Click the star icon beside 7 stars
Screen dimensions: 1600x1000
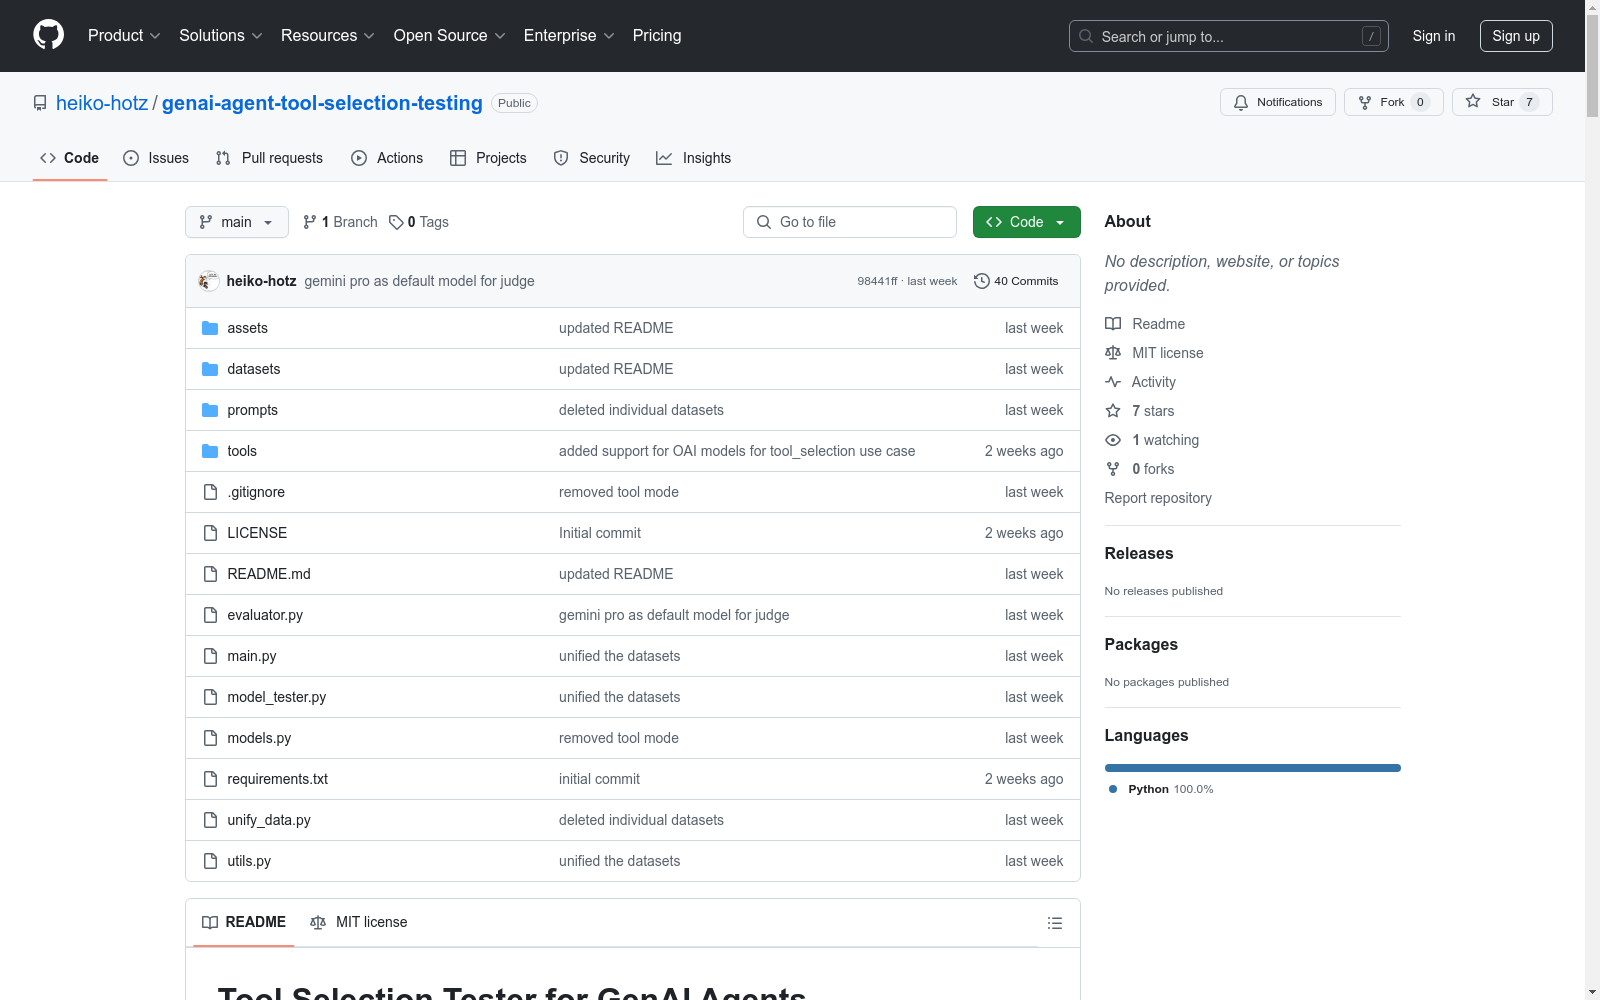(1113, 411)
